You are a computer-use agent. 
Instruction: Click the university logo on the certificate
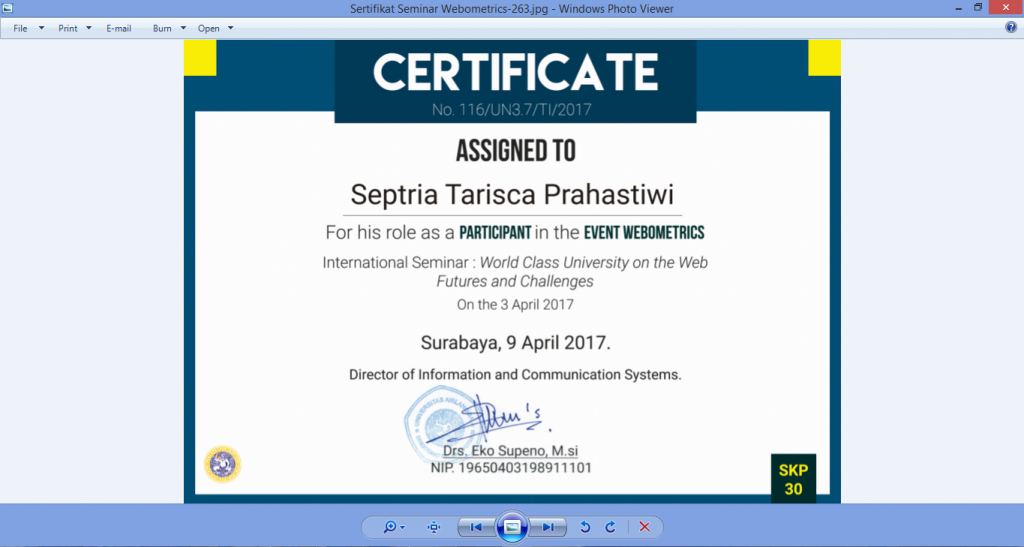[x=222, y=464]
